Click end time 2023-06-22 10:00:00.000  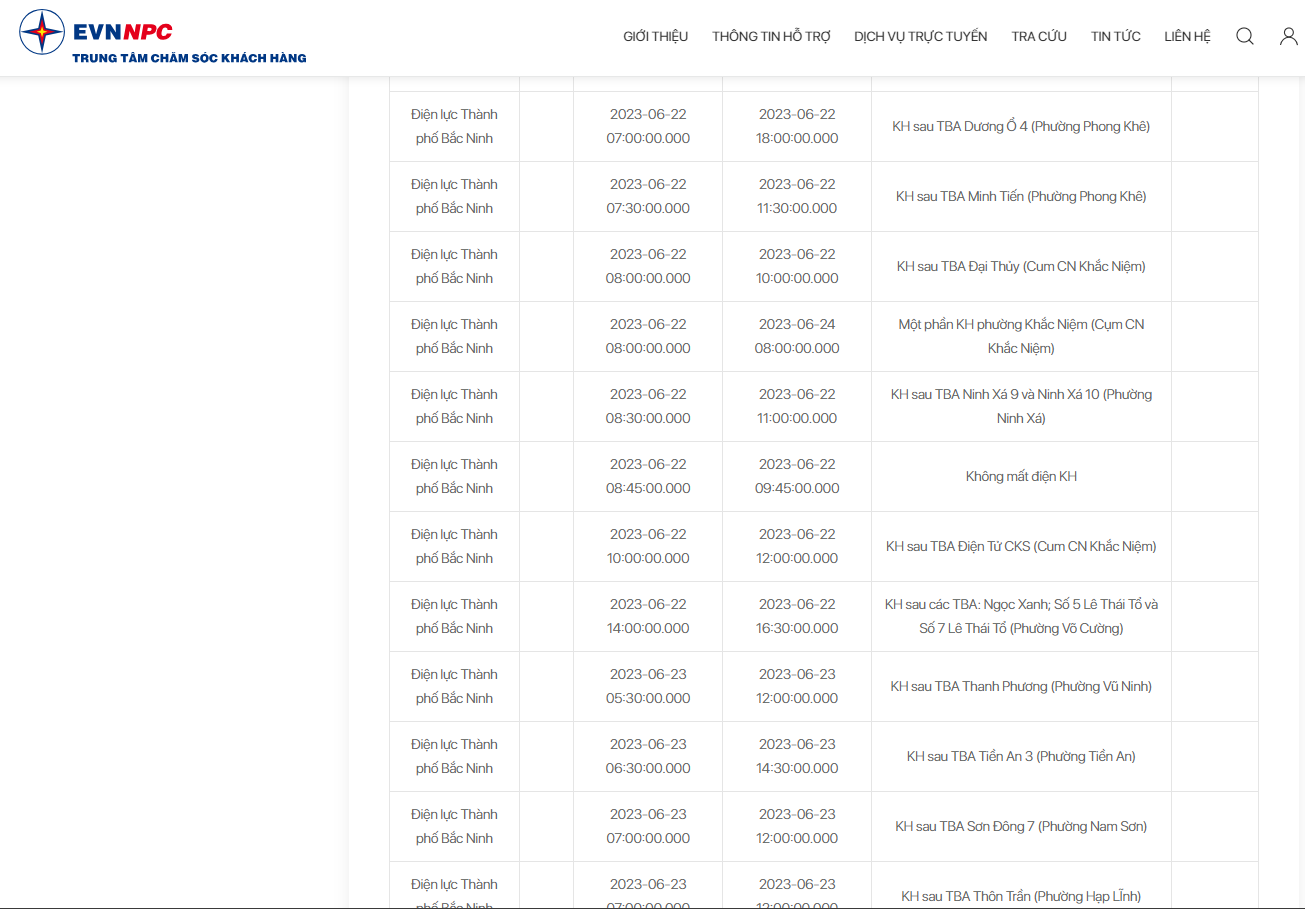tap(797, 267)
